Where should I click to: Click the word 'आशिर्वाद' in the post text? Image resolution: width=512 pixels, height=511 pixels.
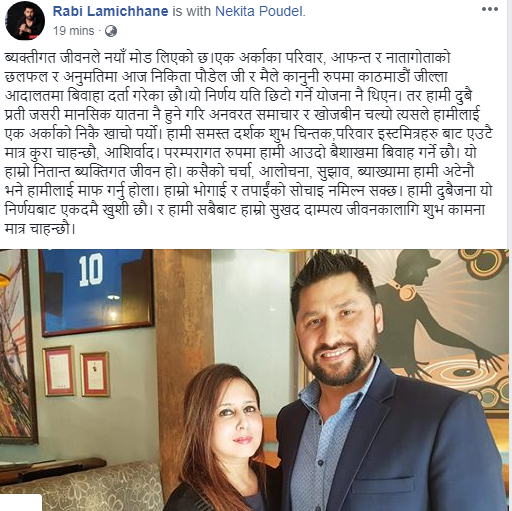130,153
